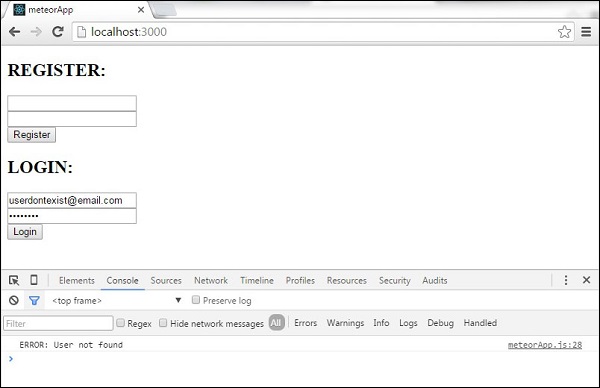Close the DevTools panel

tap(586, 280)
